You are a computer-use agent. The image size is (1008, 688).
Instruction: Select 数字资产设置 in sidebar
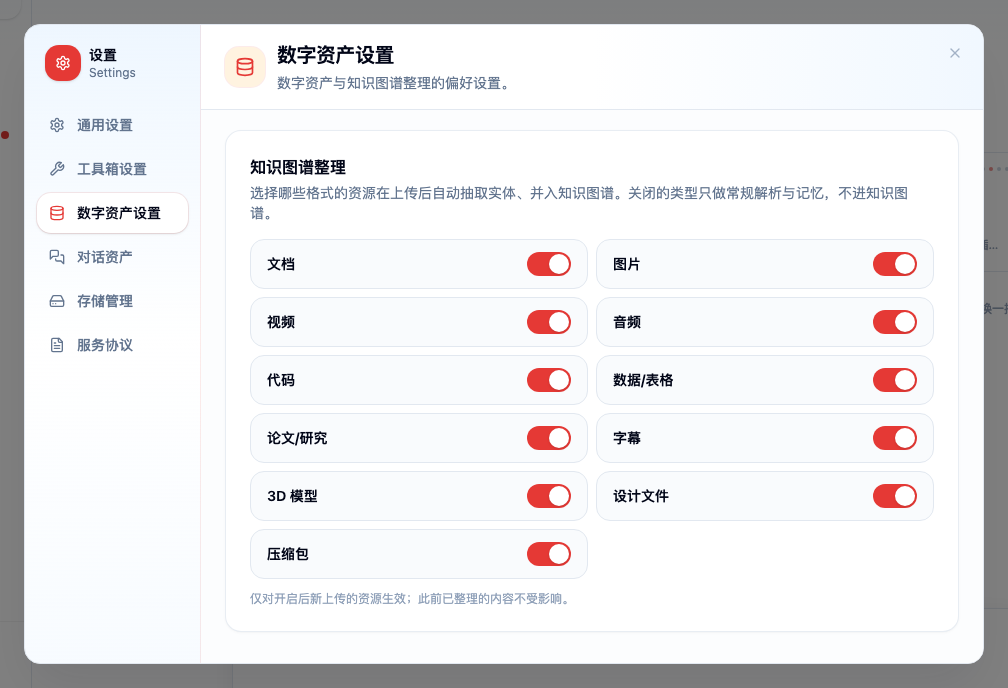coord(112,213)
